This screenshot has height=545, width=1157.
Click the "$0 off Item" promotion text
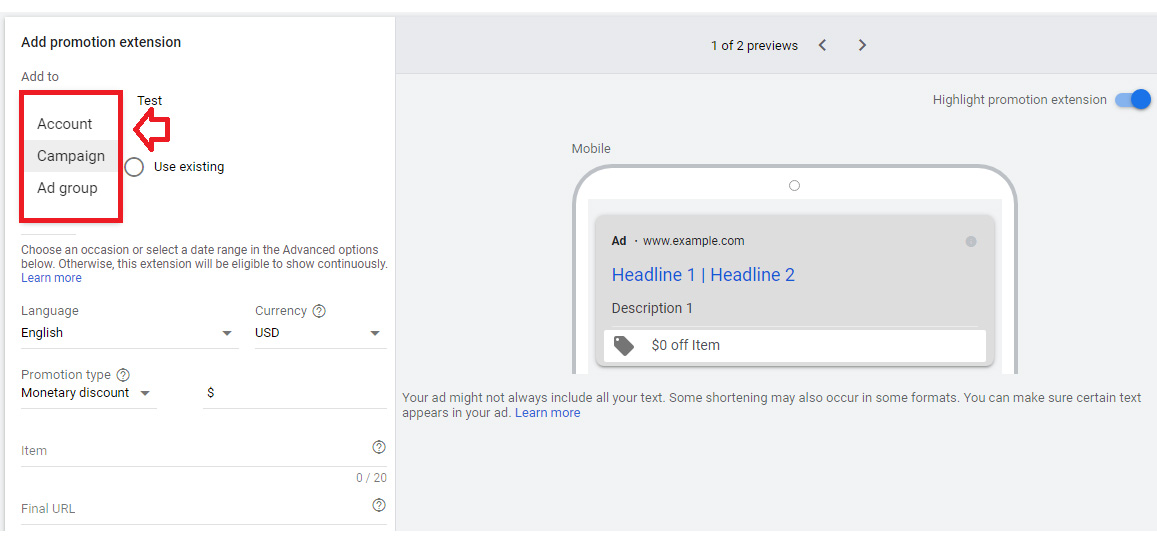click(x=685, y=345)
